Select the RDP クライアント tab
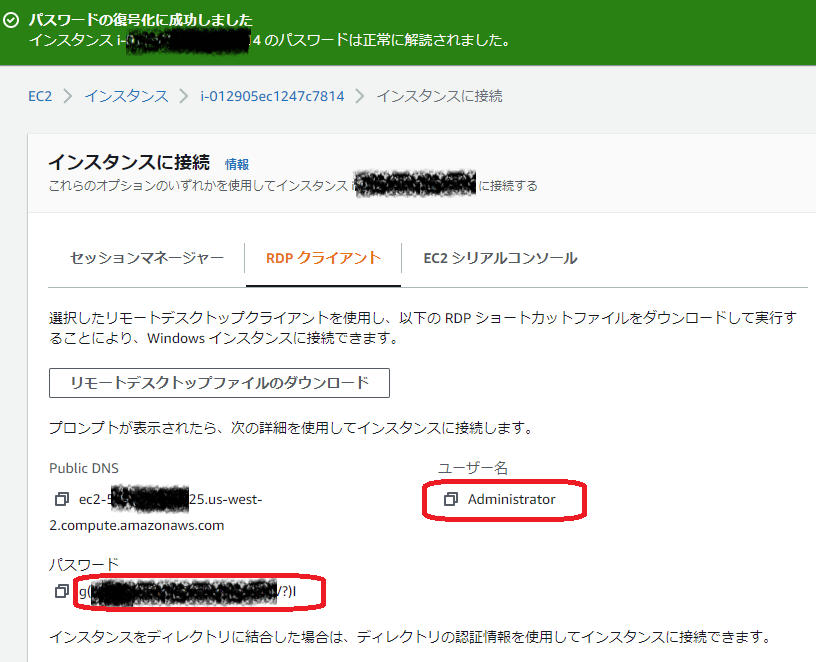816x662 pixels. point(323,258)
